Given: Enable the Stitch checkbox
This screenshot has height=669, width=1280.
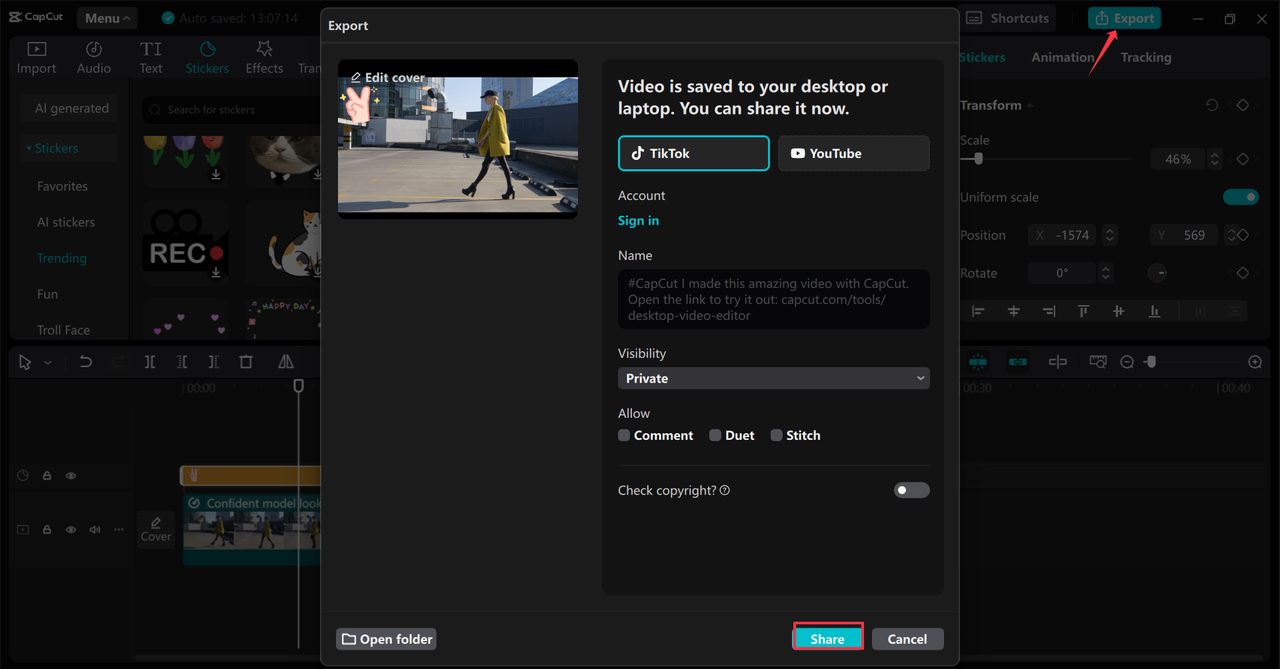Looking at the screenshot, I should (776, 435).
